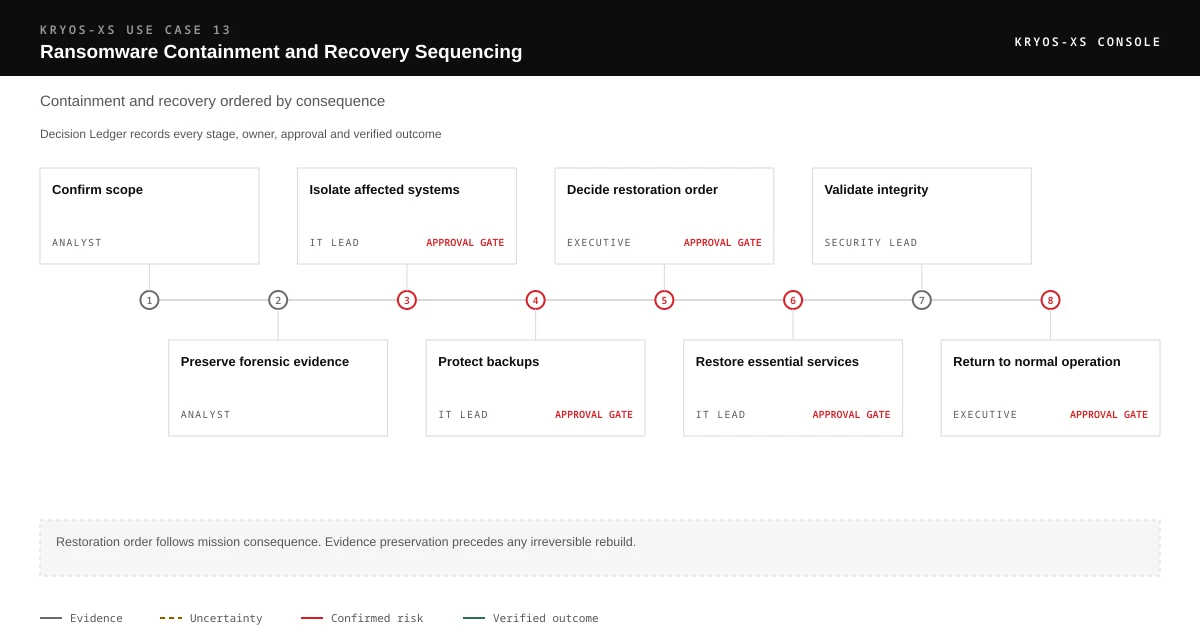The height and width of the screenshot is (630, 1200).
Task: Click the KRYOS-XS USE CASE 13 label
Action: pos(136,30)
